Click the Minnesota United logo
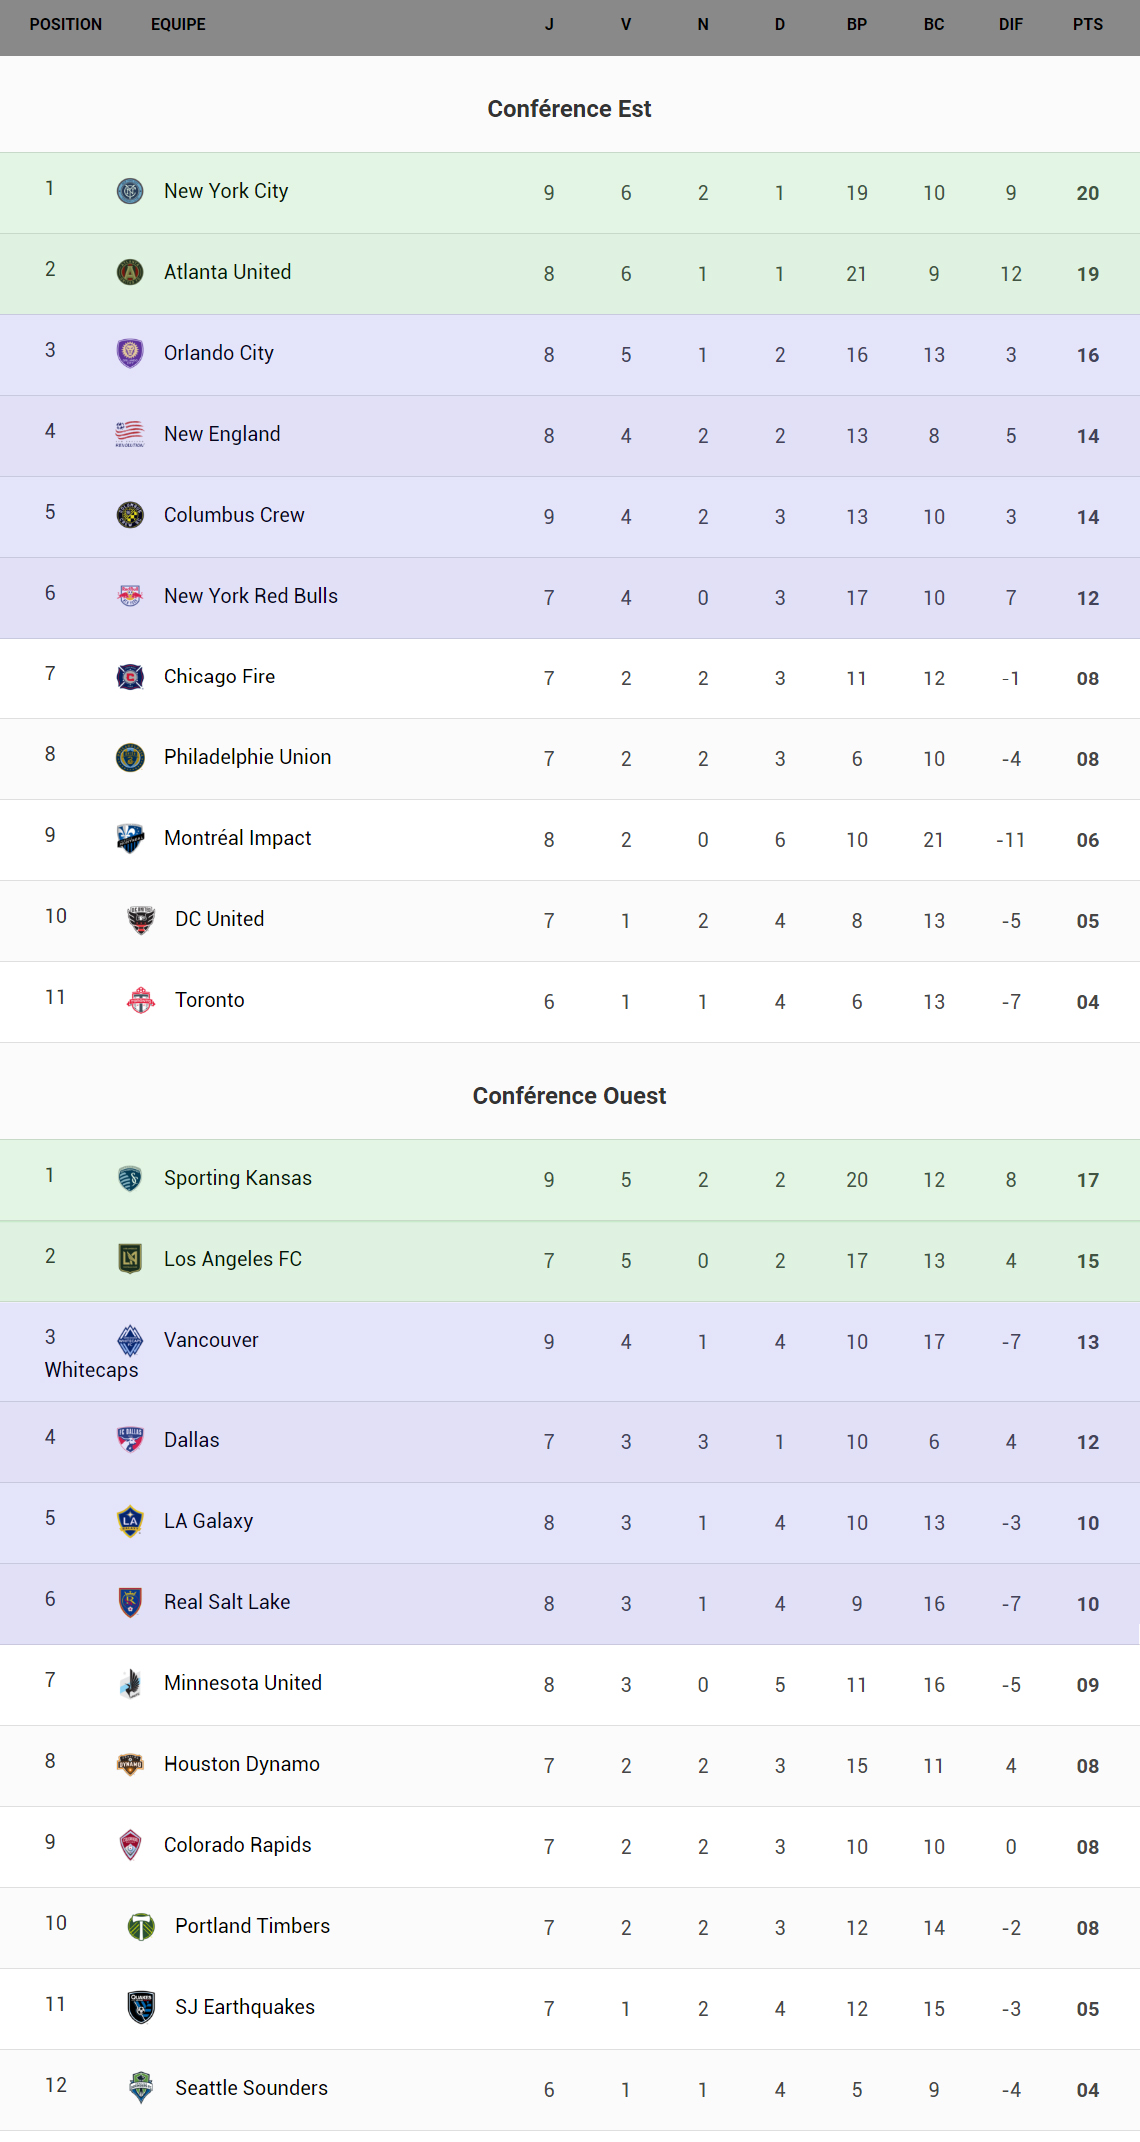Screen dimensions: 1140x2142 pos(130,1683)
